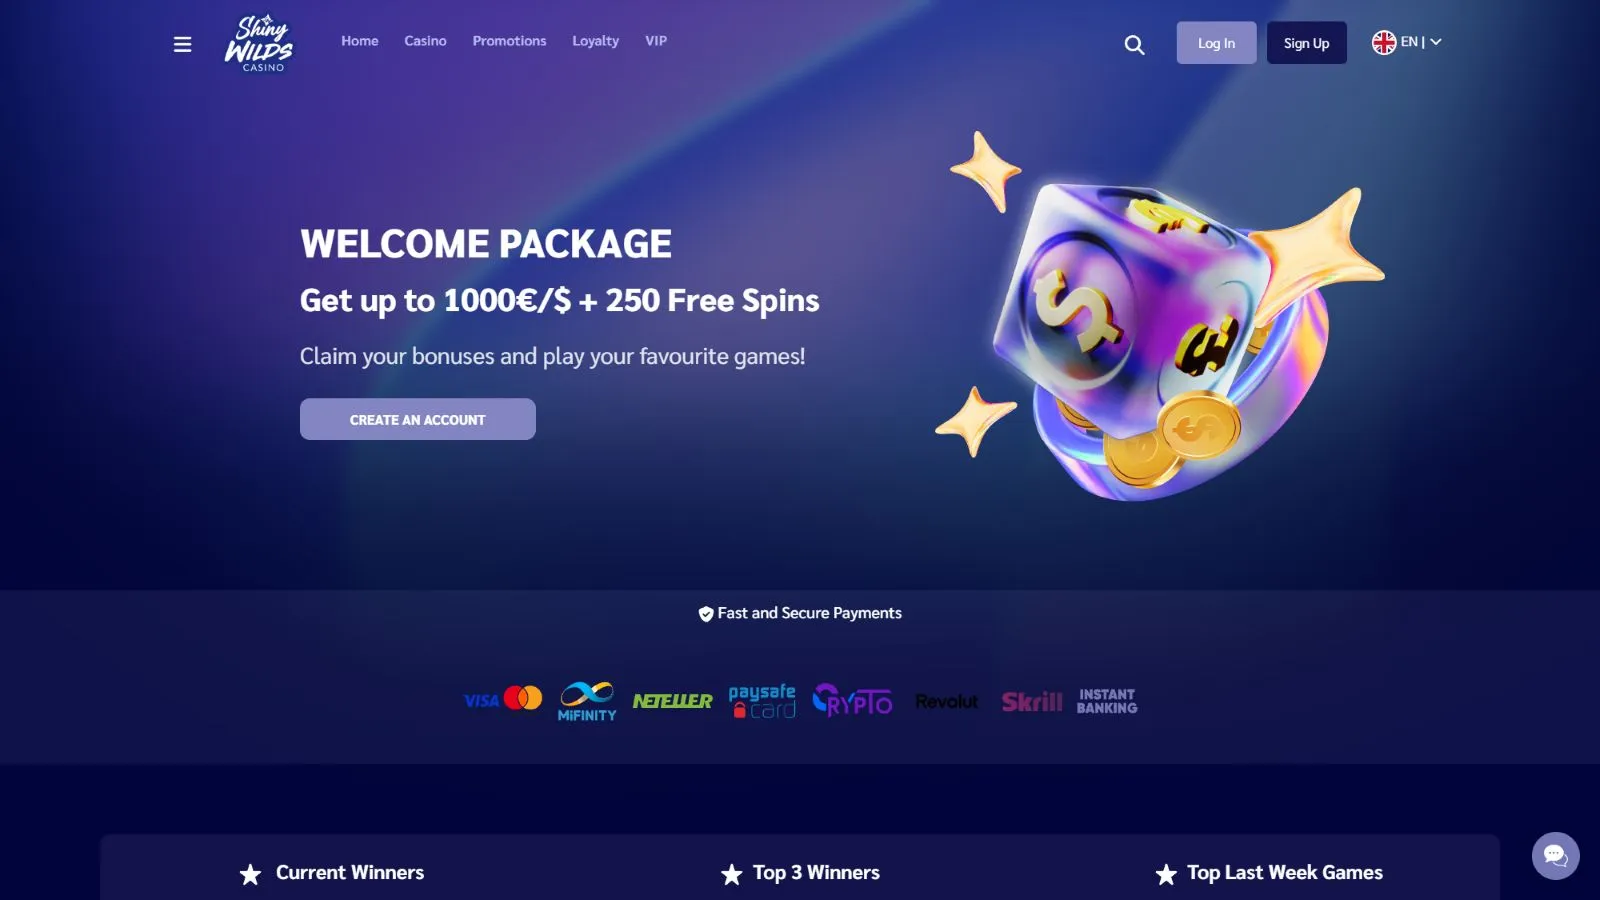Click the Shiny Wilds Casino logo
Image resolution: width=1600 pixels, height=900 pixels.
click(x=259, y=43)
